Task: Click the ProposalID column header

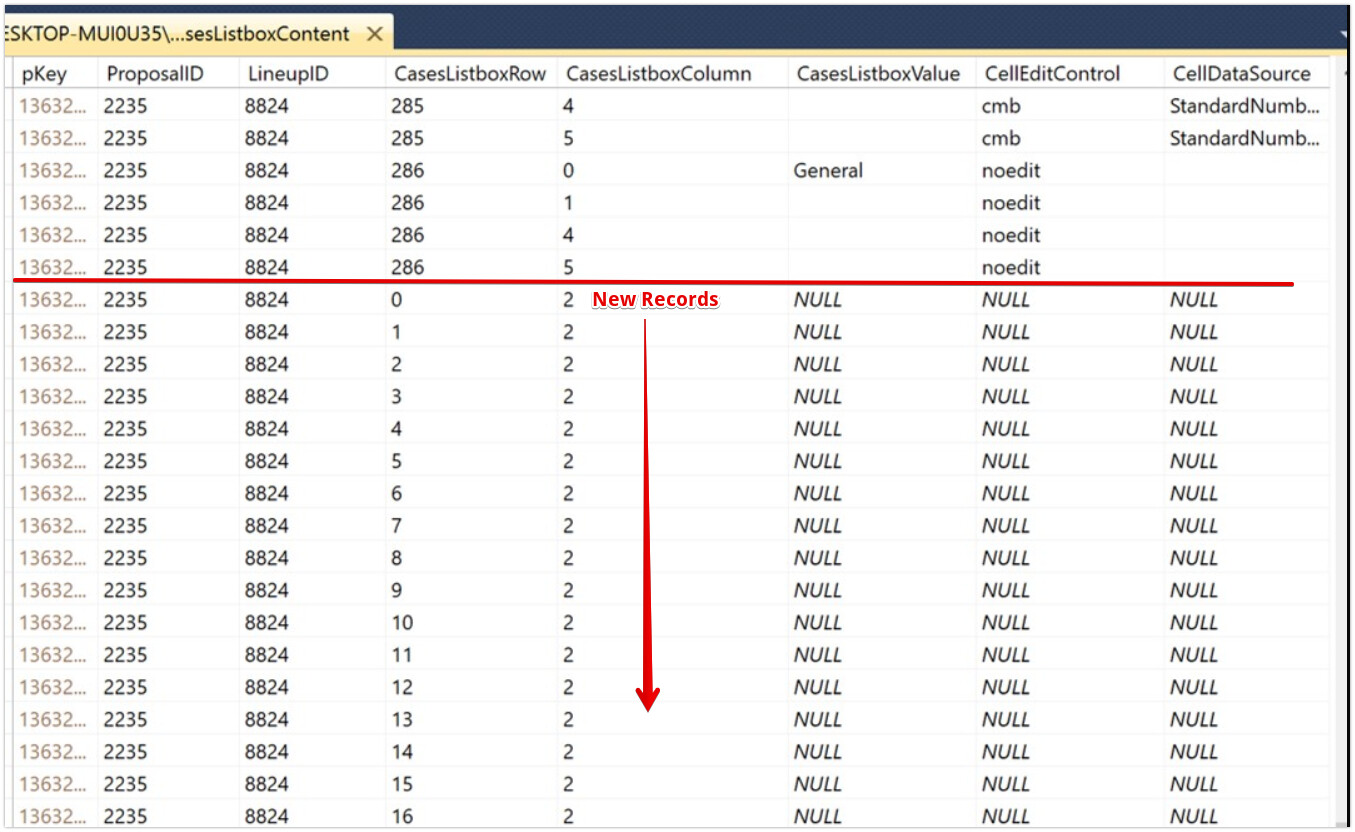Action: 154,73
